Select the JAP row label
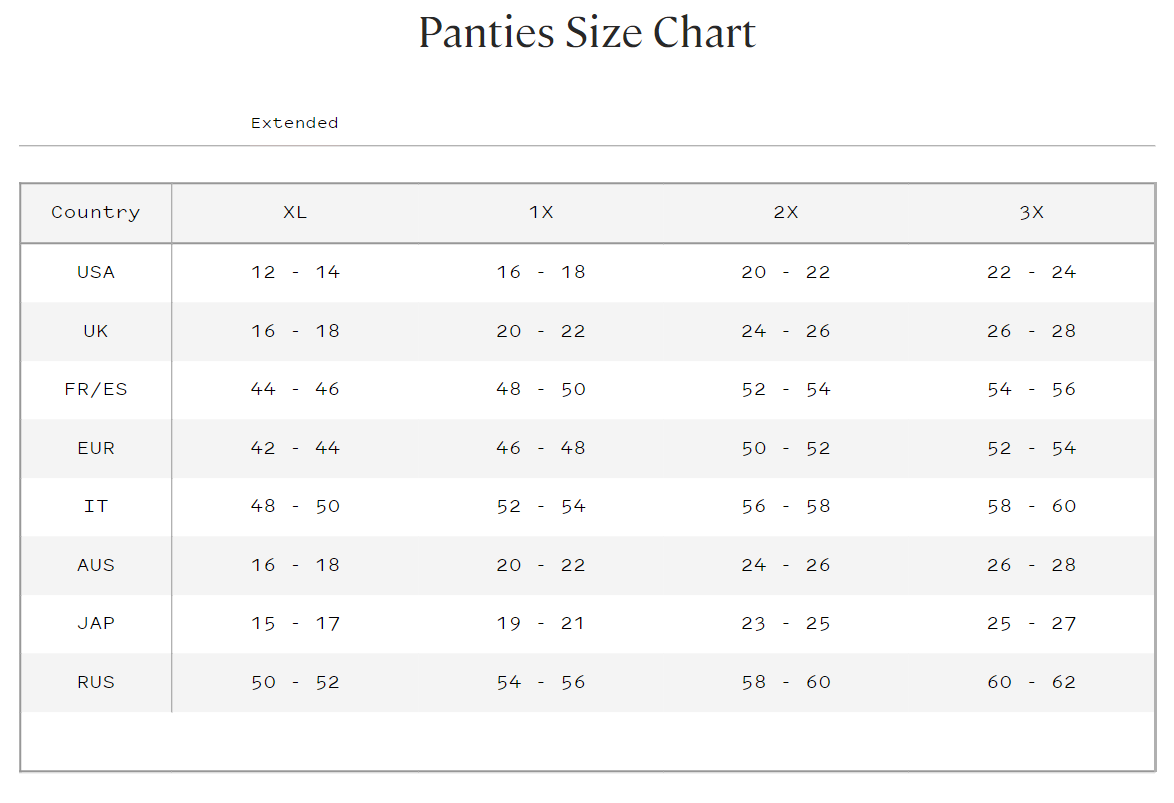 pos(96,623)
